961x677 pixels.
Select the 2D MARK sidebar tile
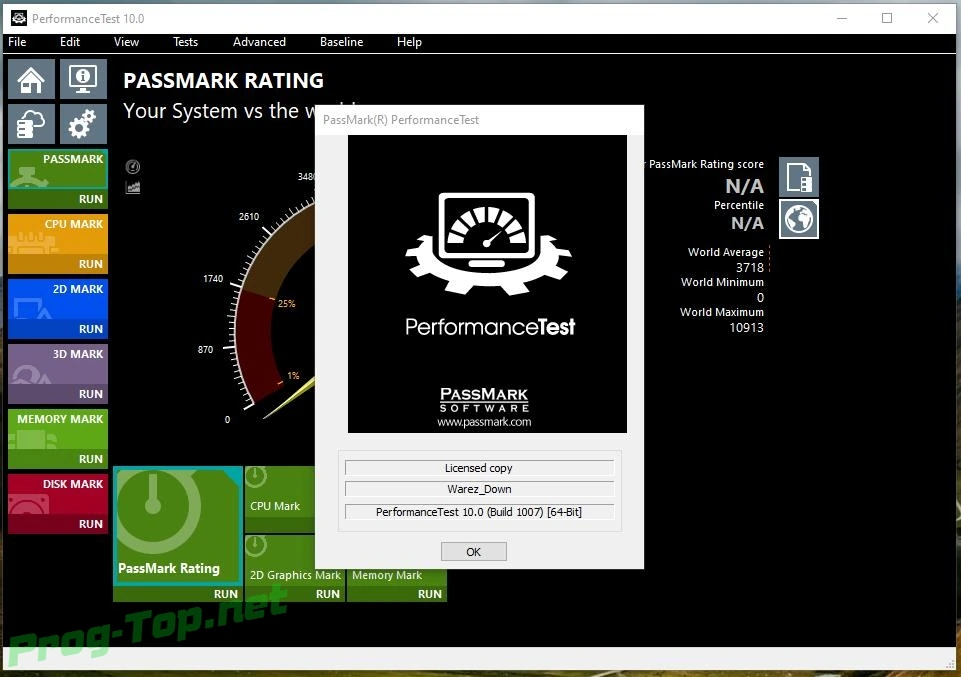coord(58,300)
